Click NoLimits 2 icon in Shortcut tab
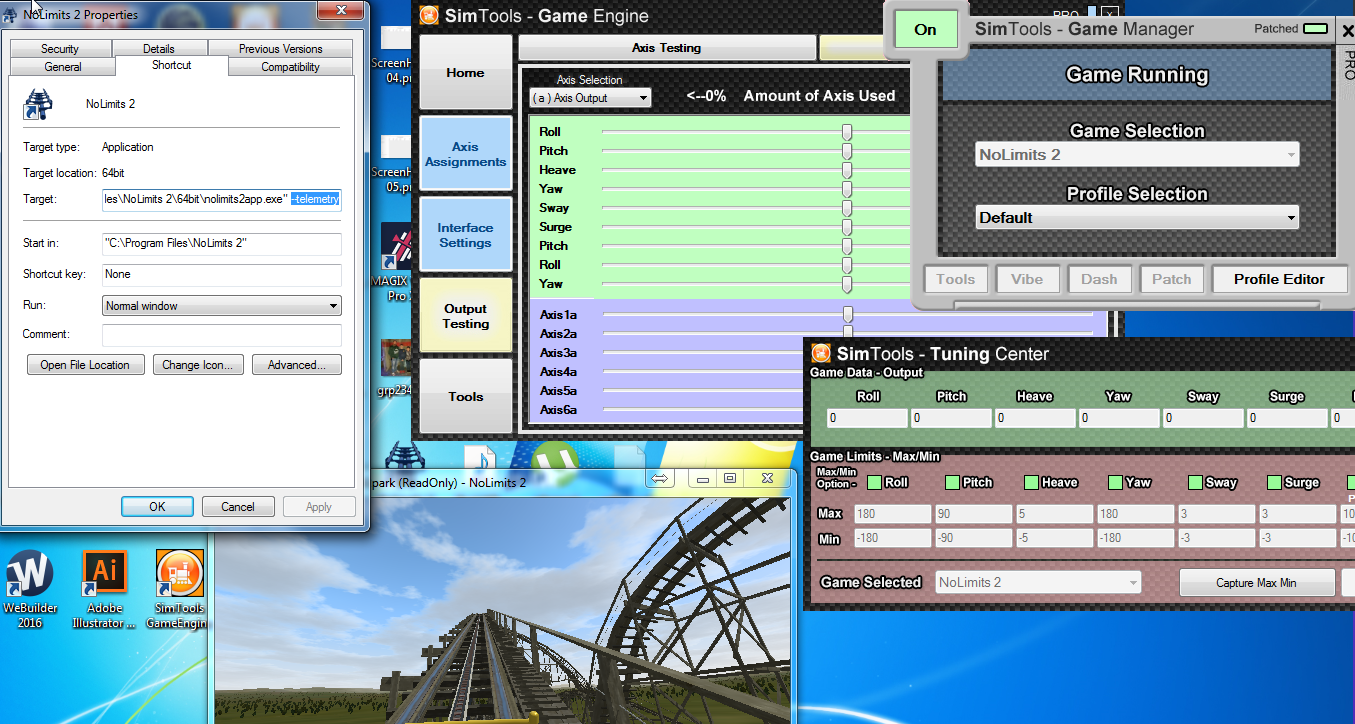Image resolution: width=1355 pixels, height=724 pixels. 40,103
